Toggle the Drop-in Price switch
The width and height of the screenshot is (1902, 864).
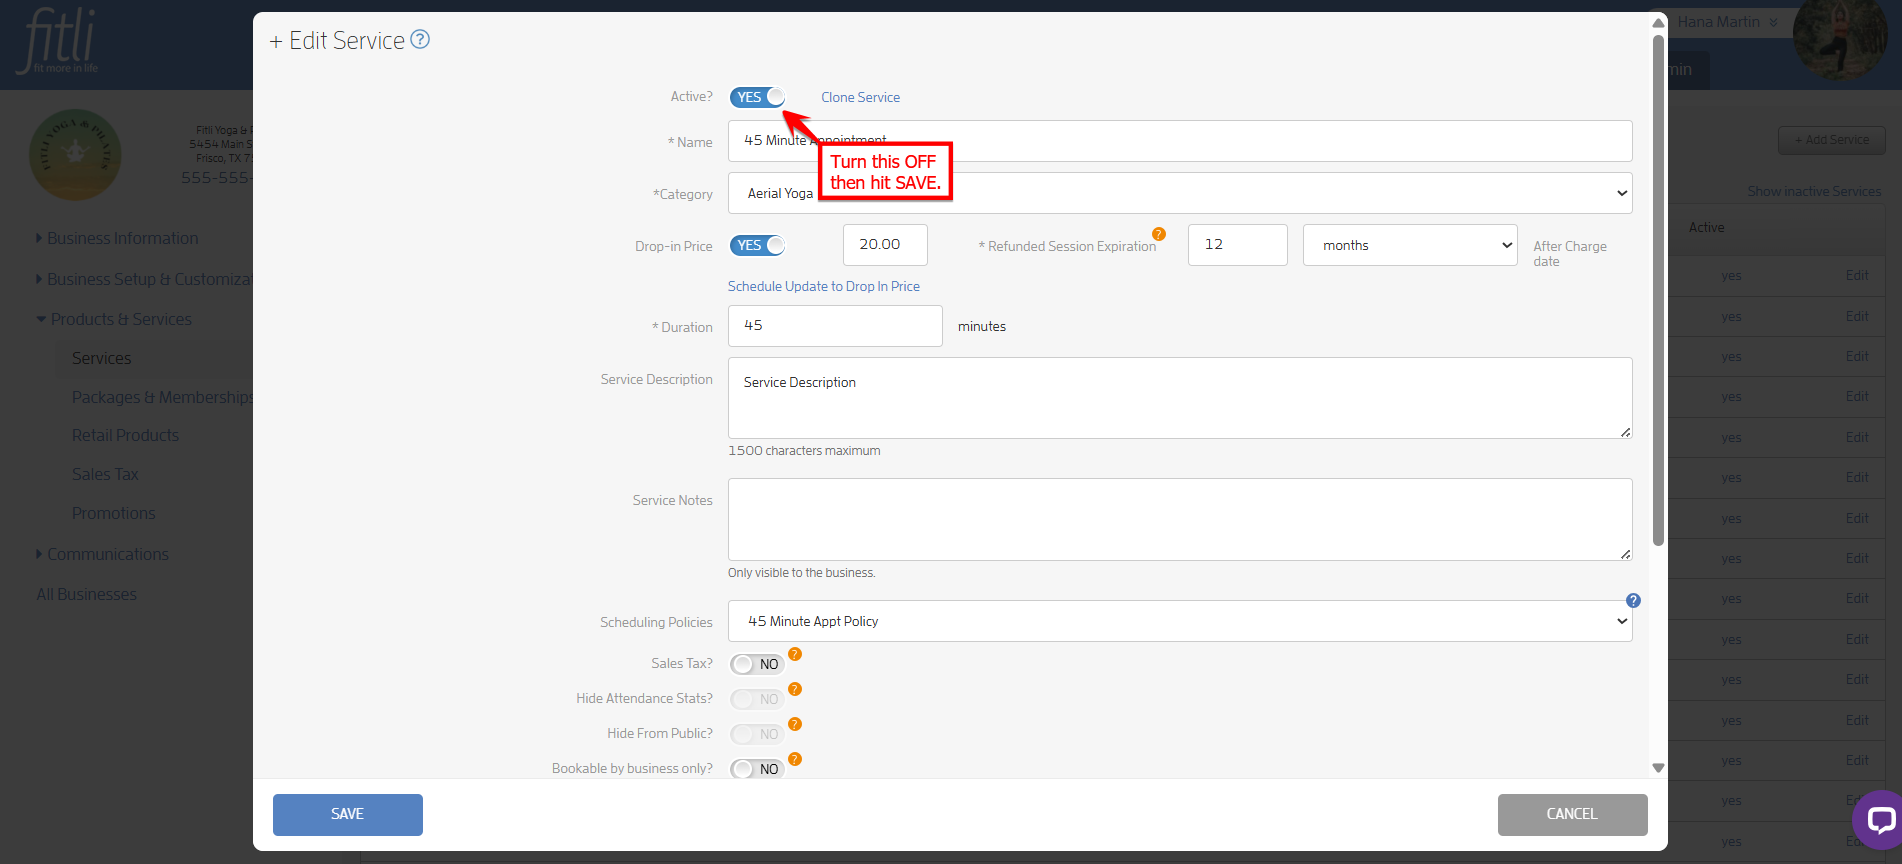coord(757,245)
